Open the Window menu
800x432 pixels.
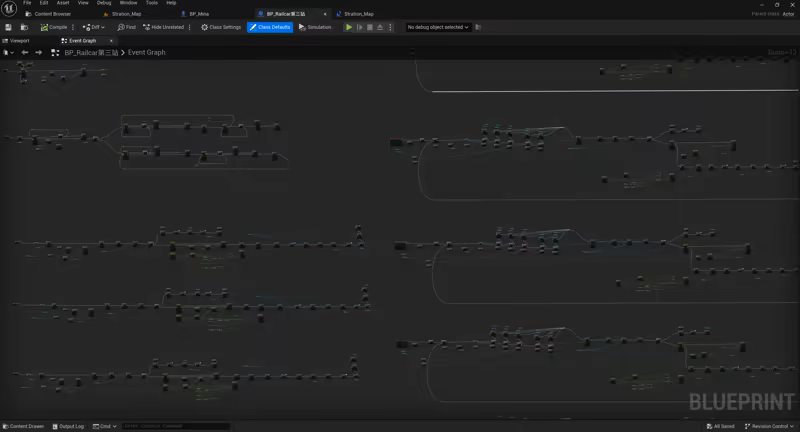(128, 3)
